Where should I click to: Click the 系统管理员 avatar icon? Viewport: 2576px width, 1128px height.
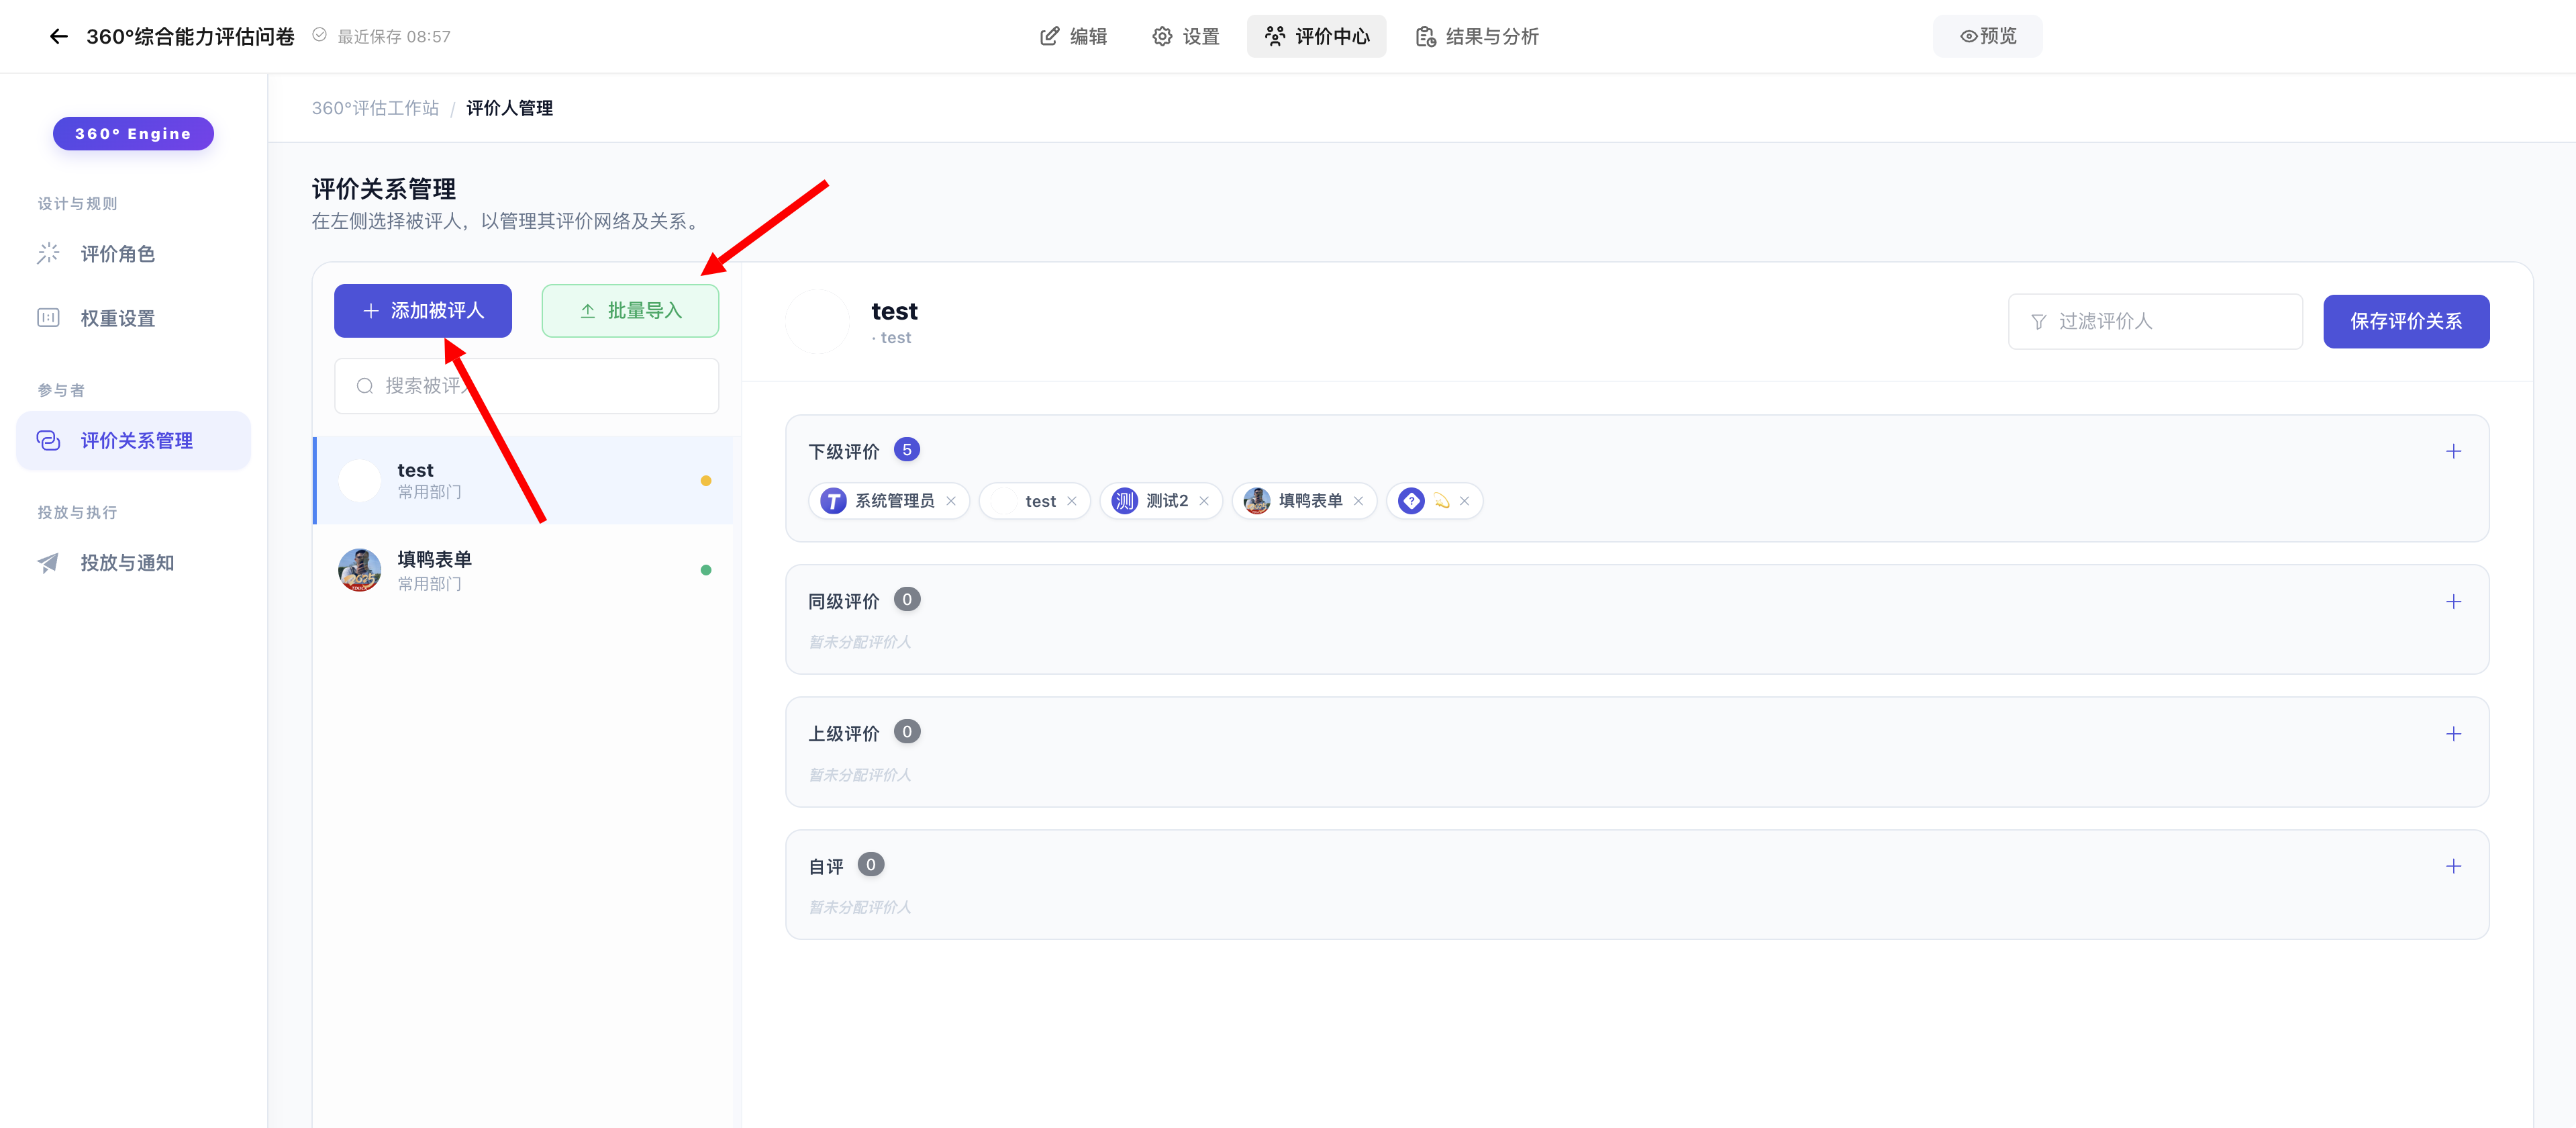tap(833, 501)
